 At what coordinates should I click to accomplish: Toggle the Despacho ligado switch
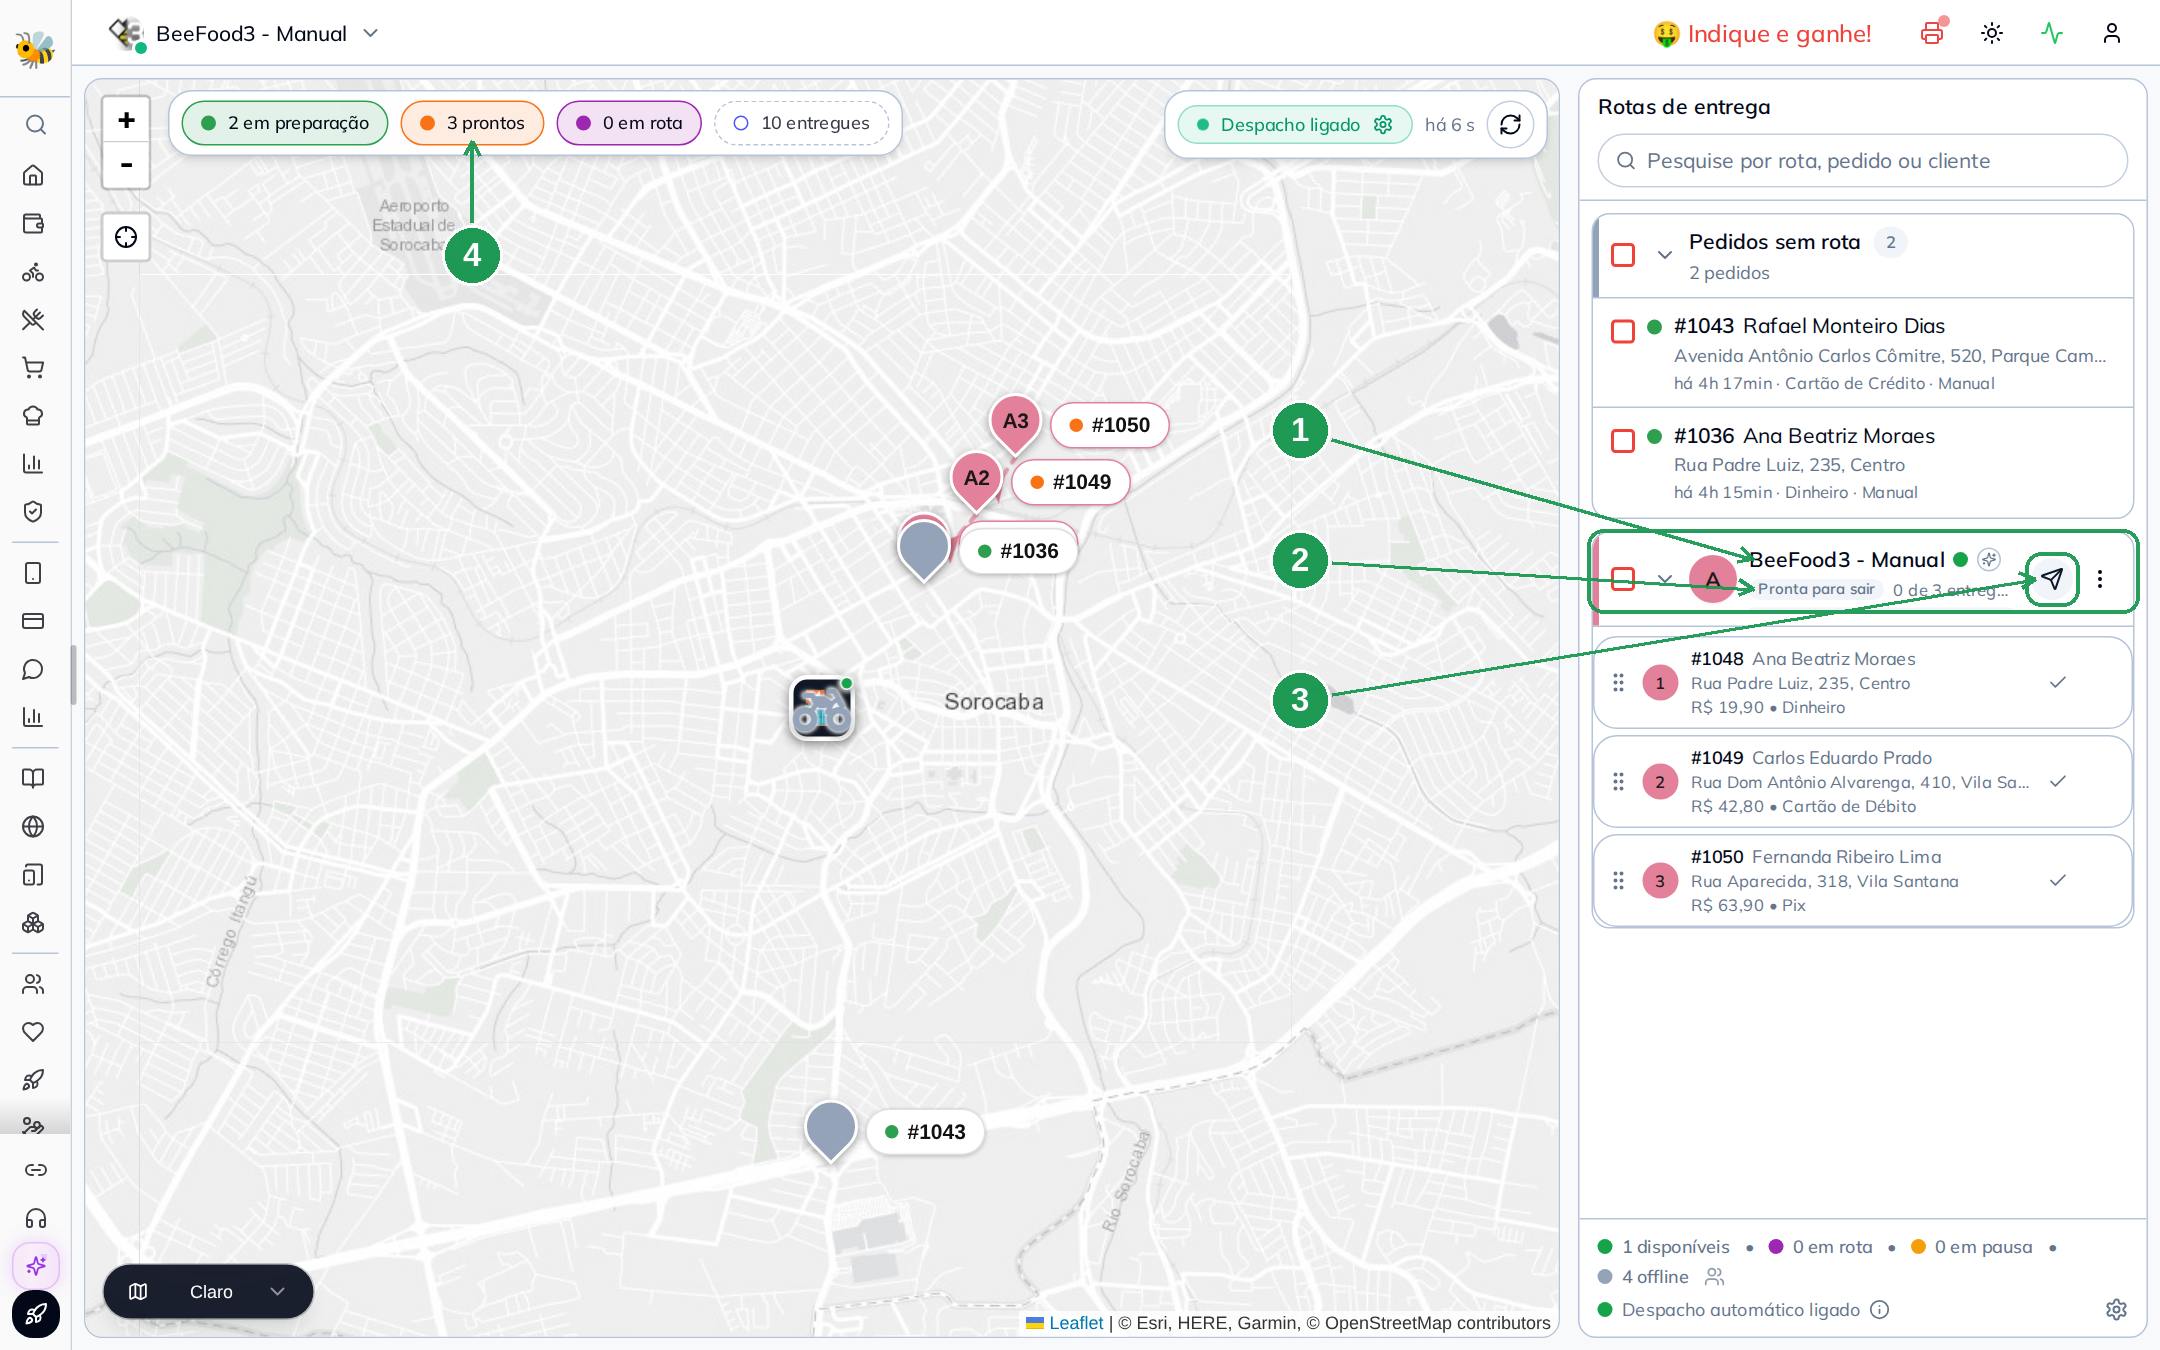pyautogui.click(x=1295, y=125)
